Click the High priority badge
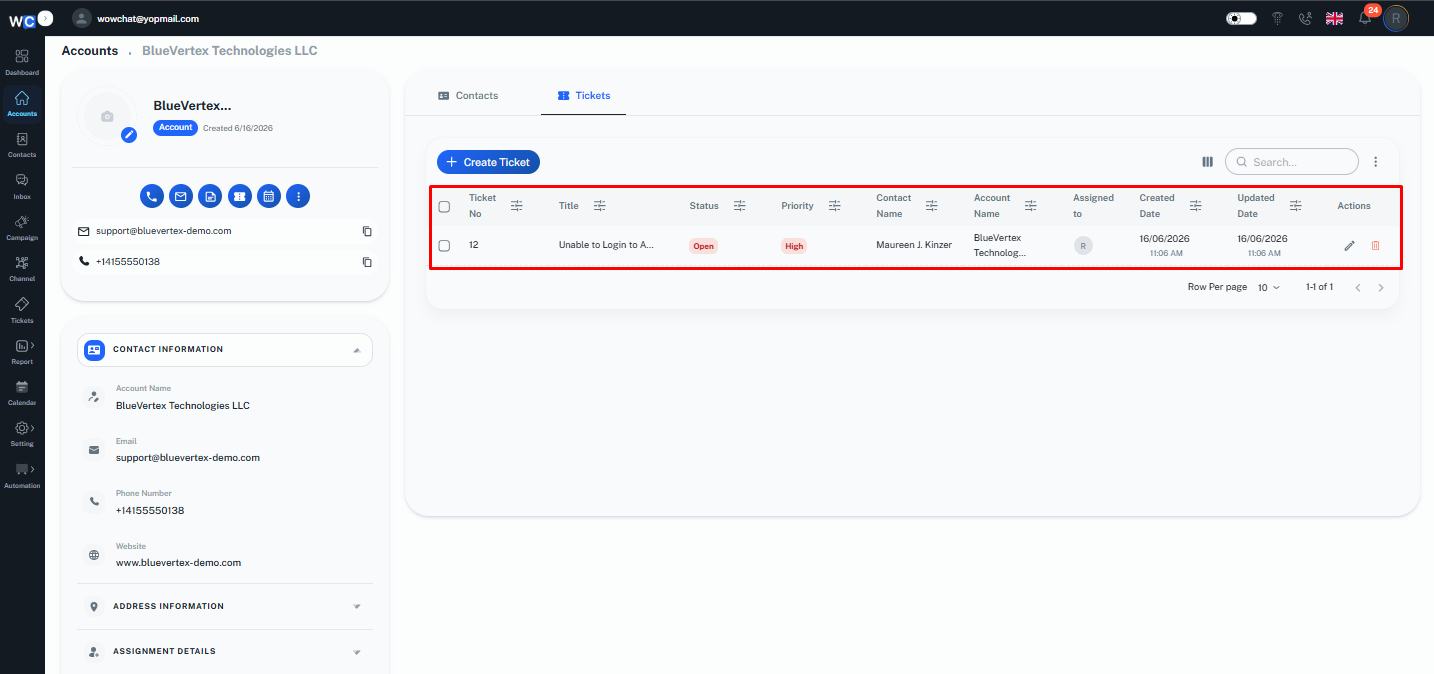Viewport: 1434px width, 674px height. (x=794, y=246)
